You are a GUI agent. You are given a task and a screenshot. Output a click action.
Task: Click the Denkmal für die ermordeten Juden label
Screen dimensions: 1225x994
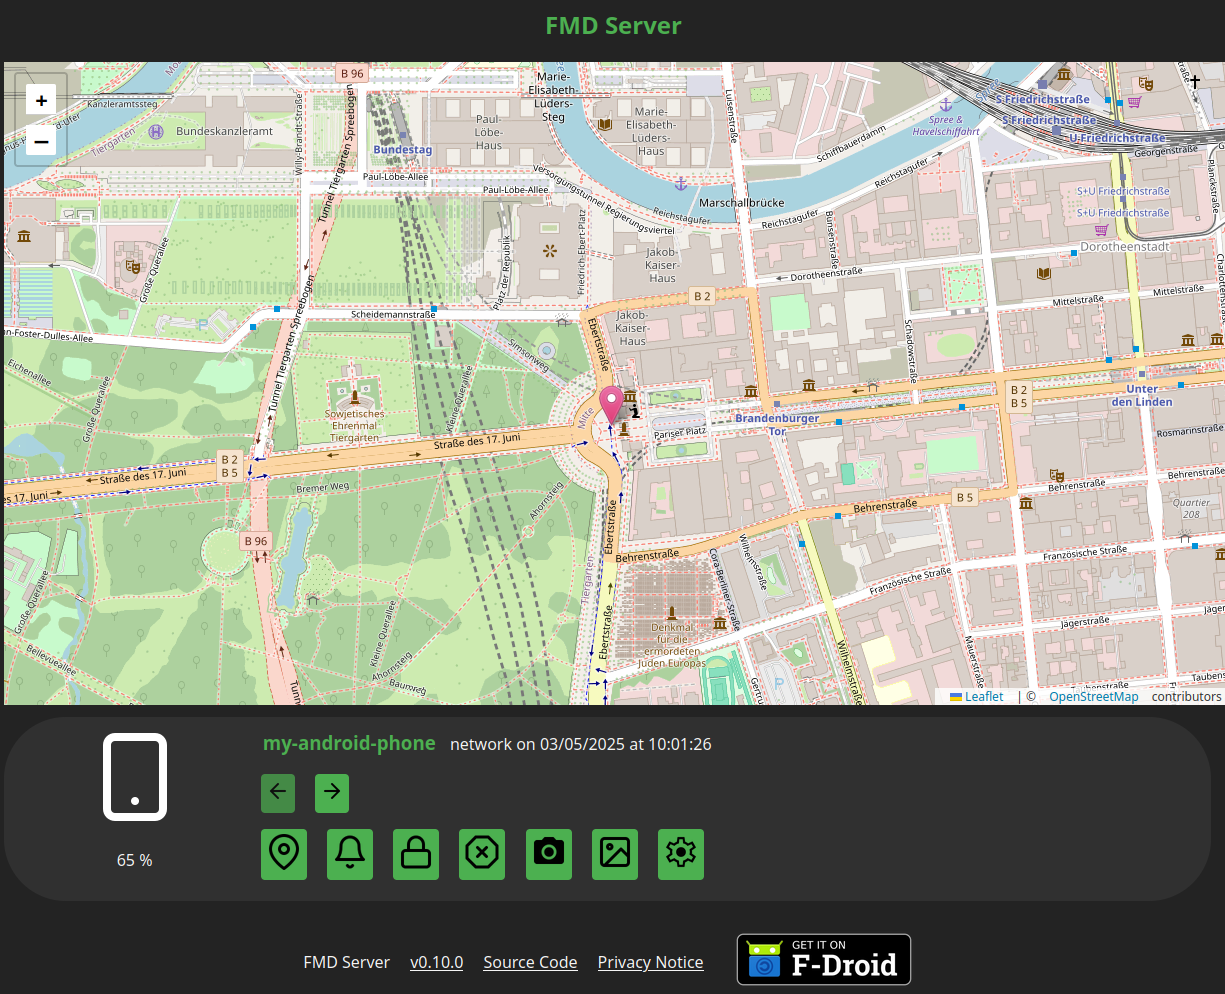click(x=672, y=645)
